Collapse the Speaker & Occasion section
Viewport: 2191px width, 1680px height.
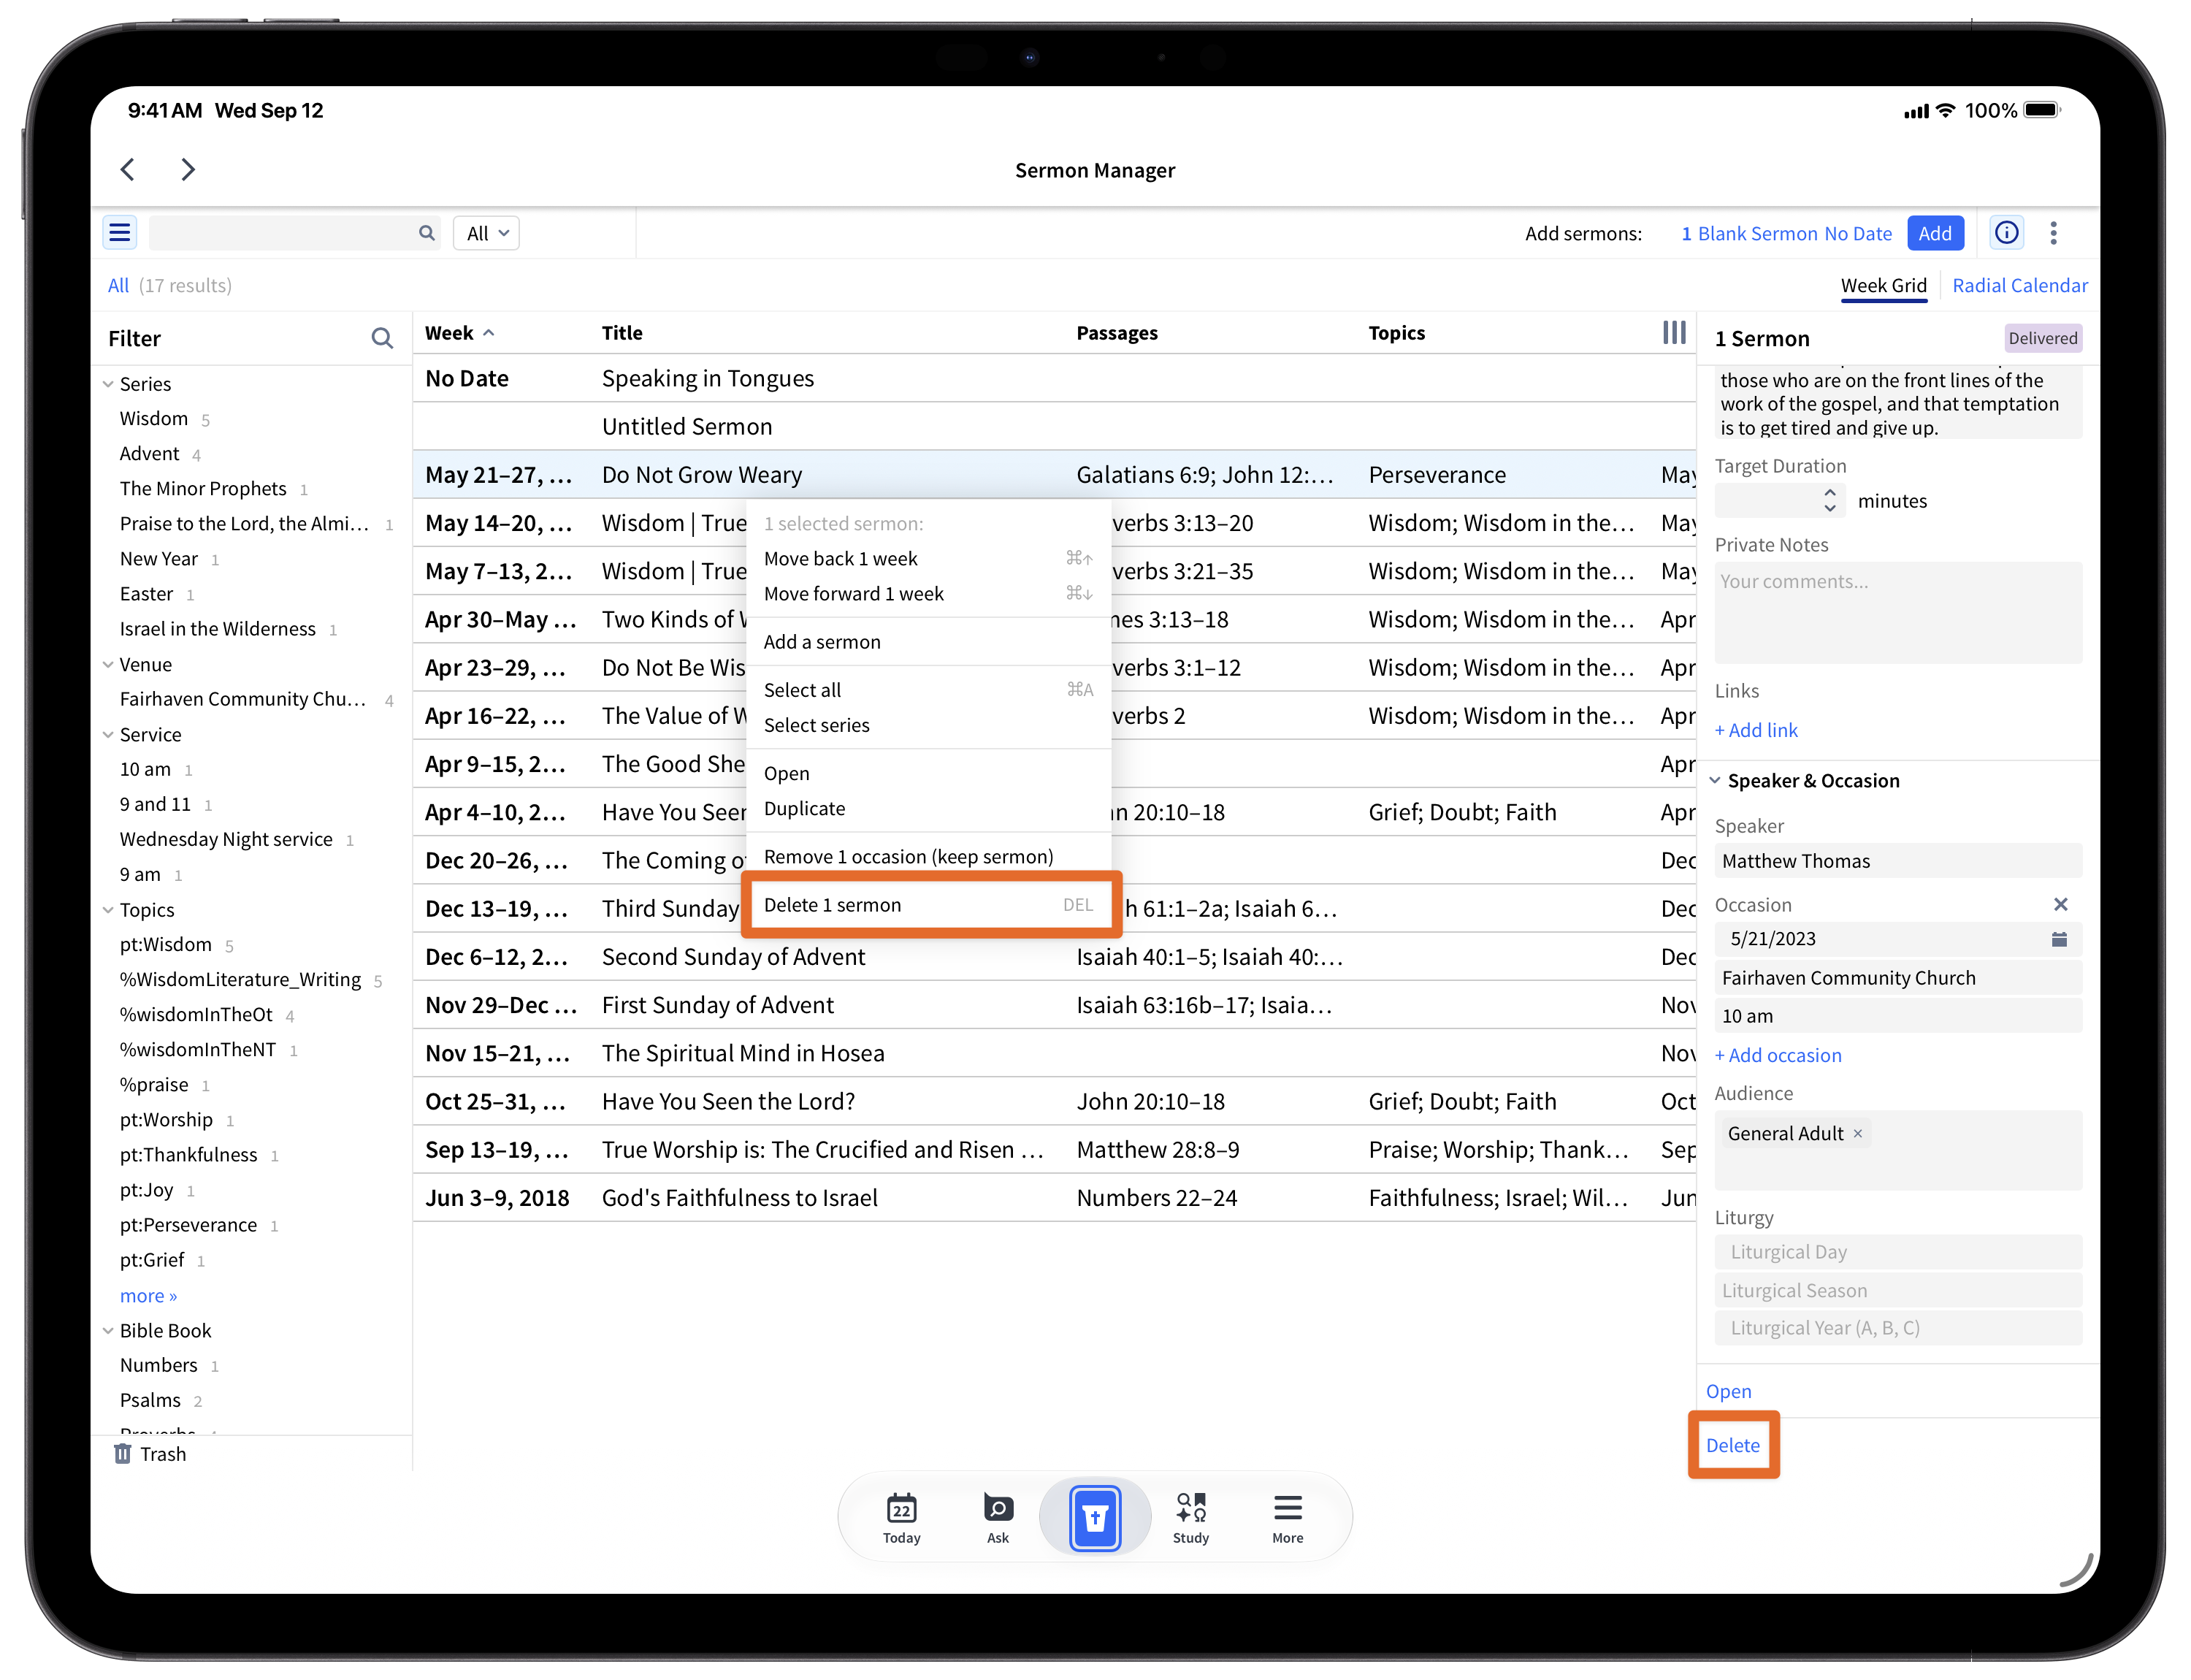click(1716, 781)
